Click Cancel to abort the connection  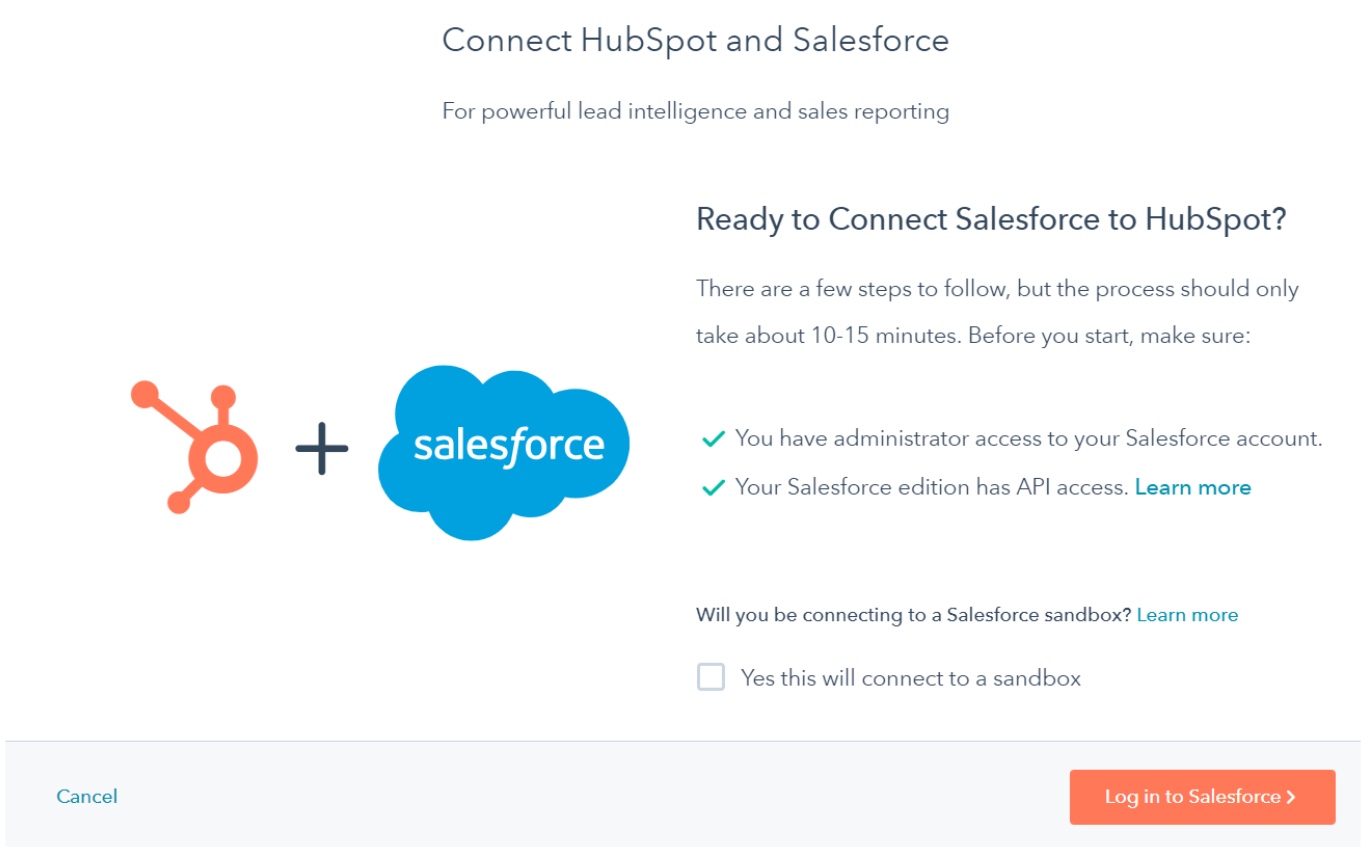86,796
